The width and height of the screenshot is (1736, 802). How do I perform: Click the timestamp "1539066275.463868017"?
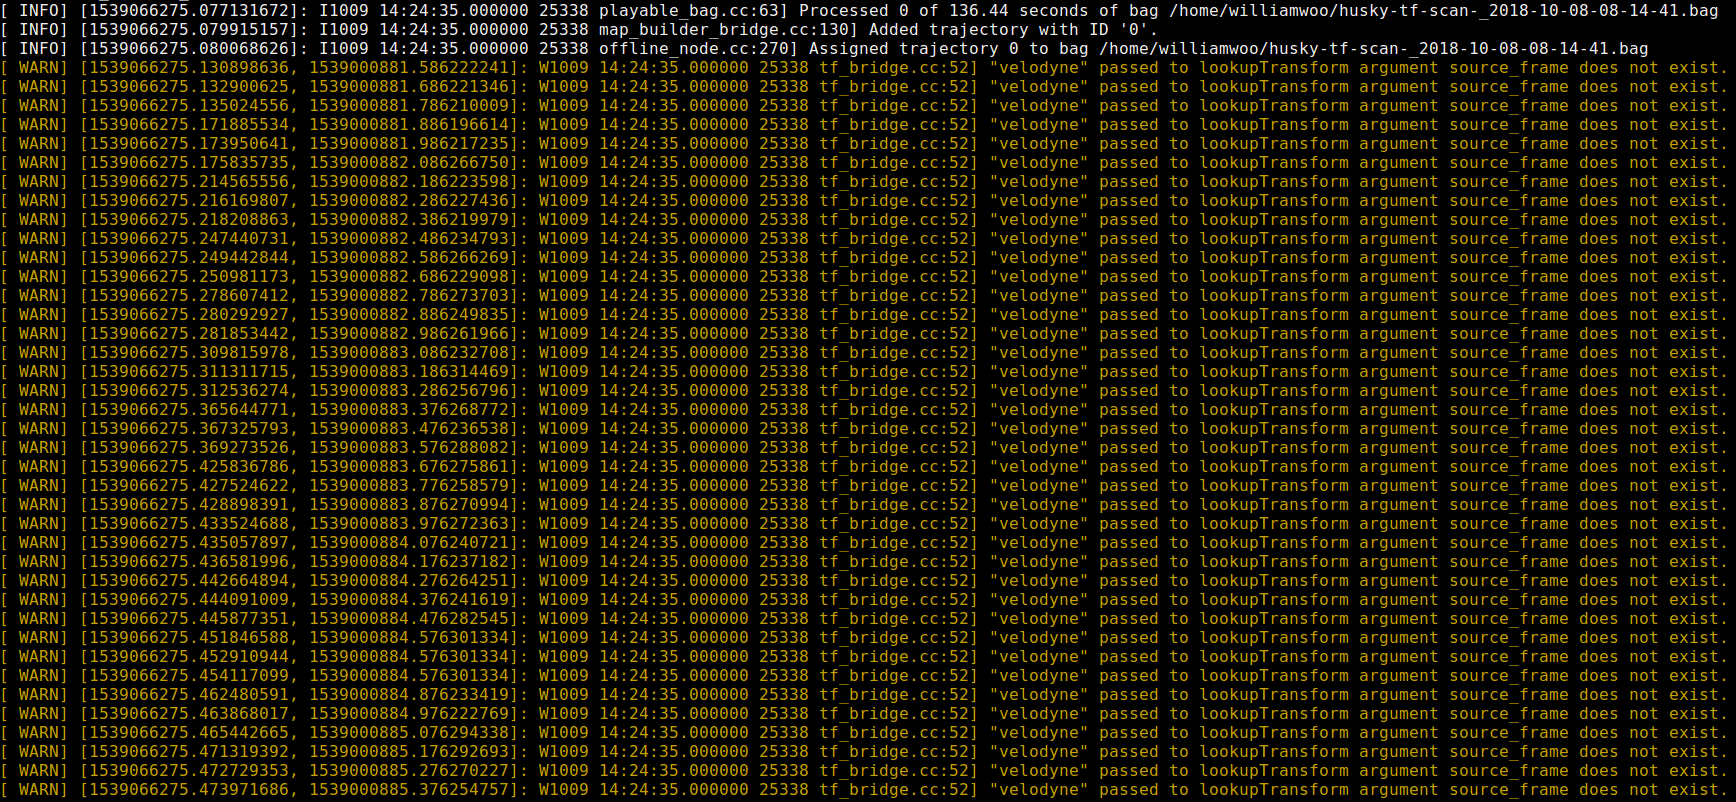[x=189, y=713]
